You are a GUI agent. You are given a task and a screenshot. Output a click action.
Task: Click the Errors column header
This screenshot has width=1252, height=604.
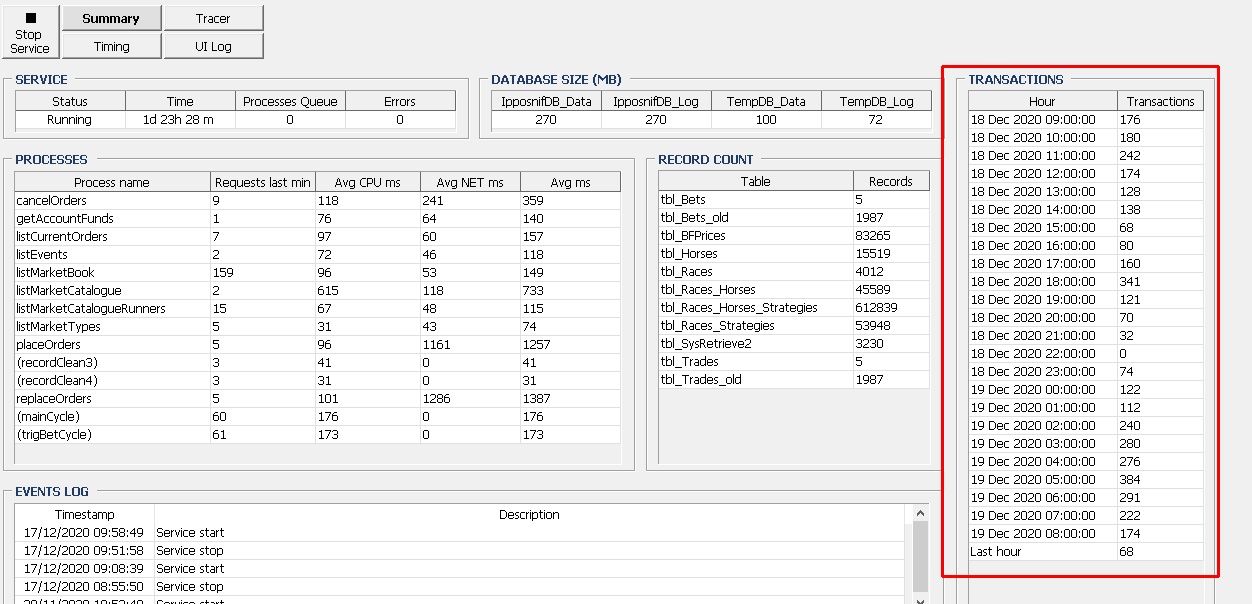(x=400, y=101)
